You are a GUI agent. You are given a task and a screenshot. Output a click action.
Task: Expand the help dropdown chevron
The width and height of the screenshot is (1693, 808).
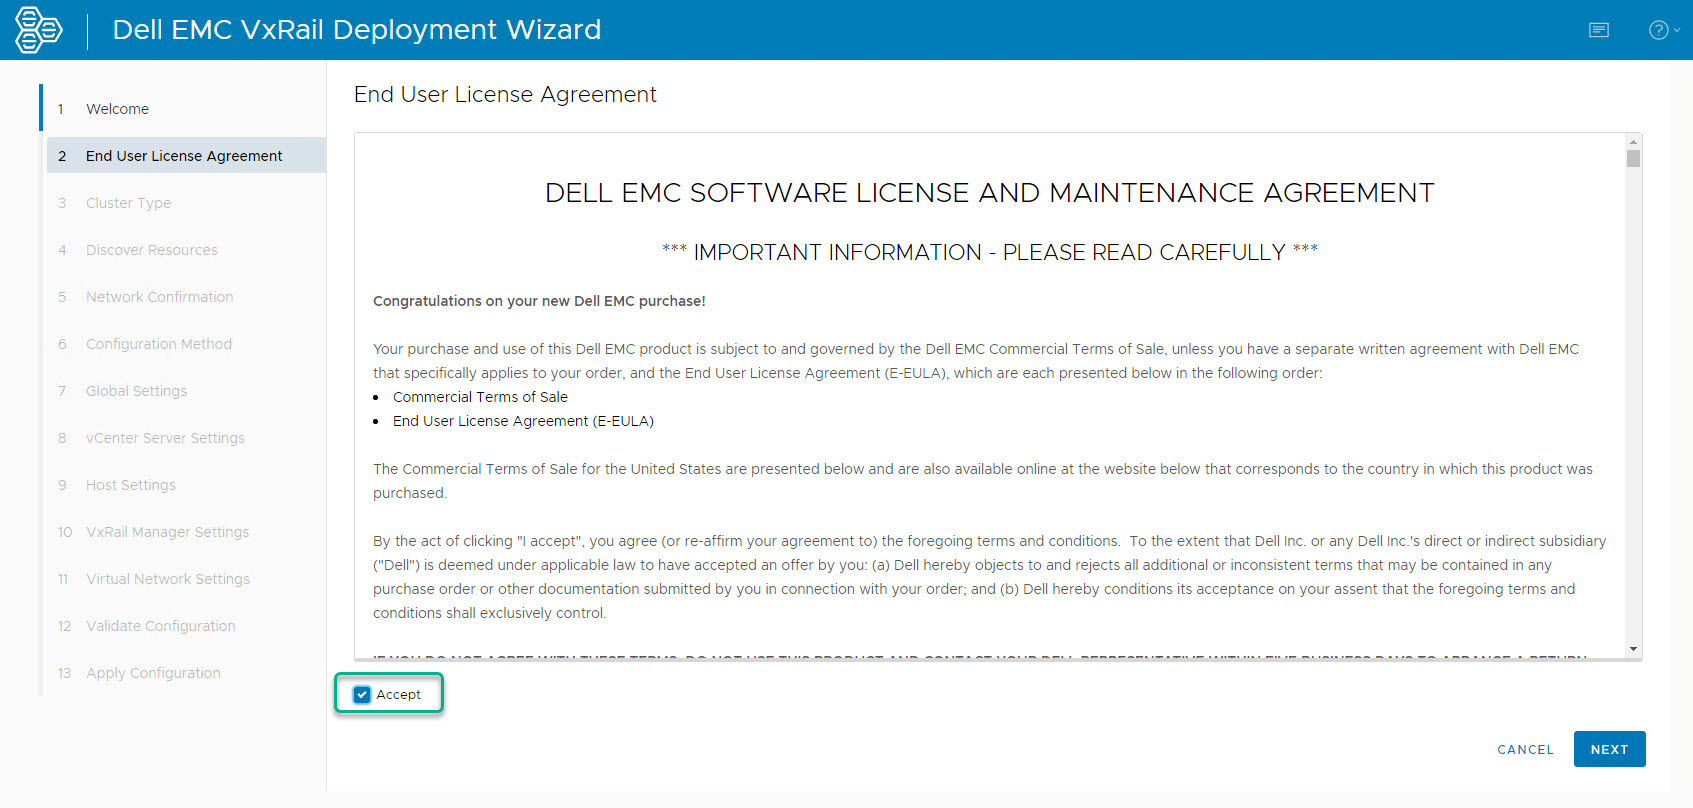point(1677,30)
